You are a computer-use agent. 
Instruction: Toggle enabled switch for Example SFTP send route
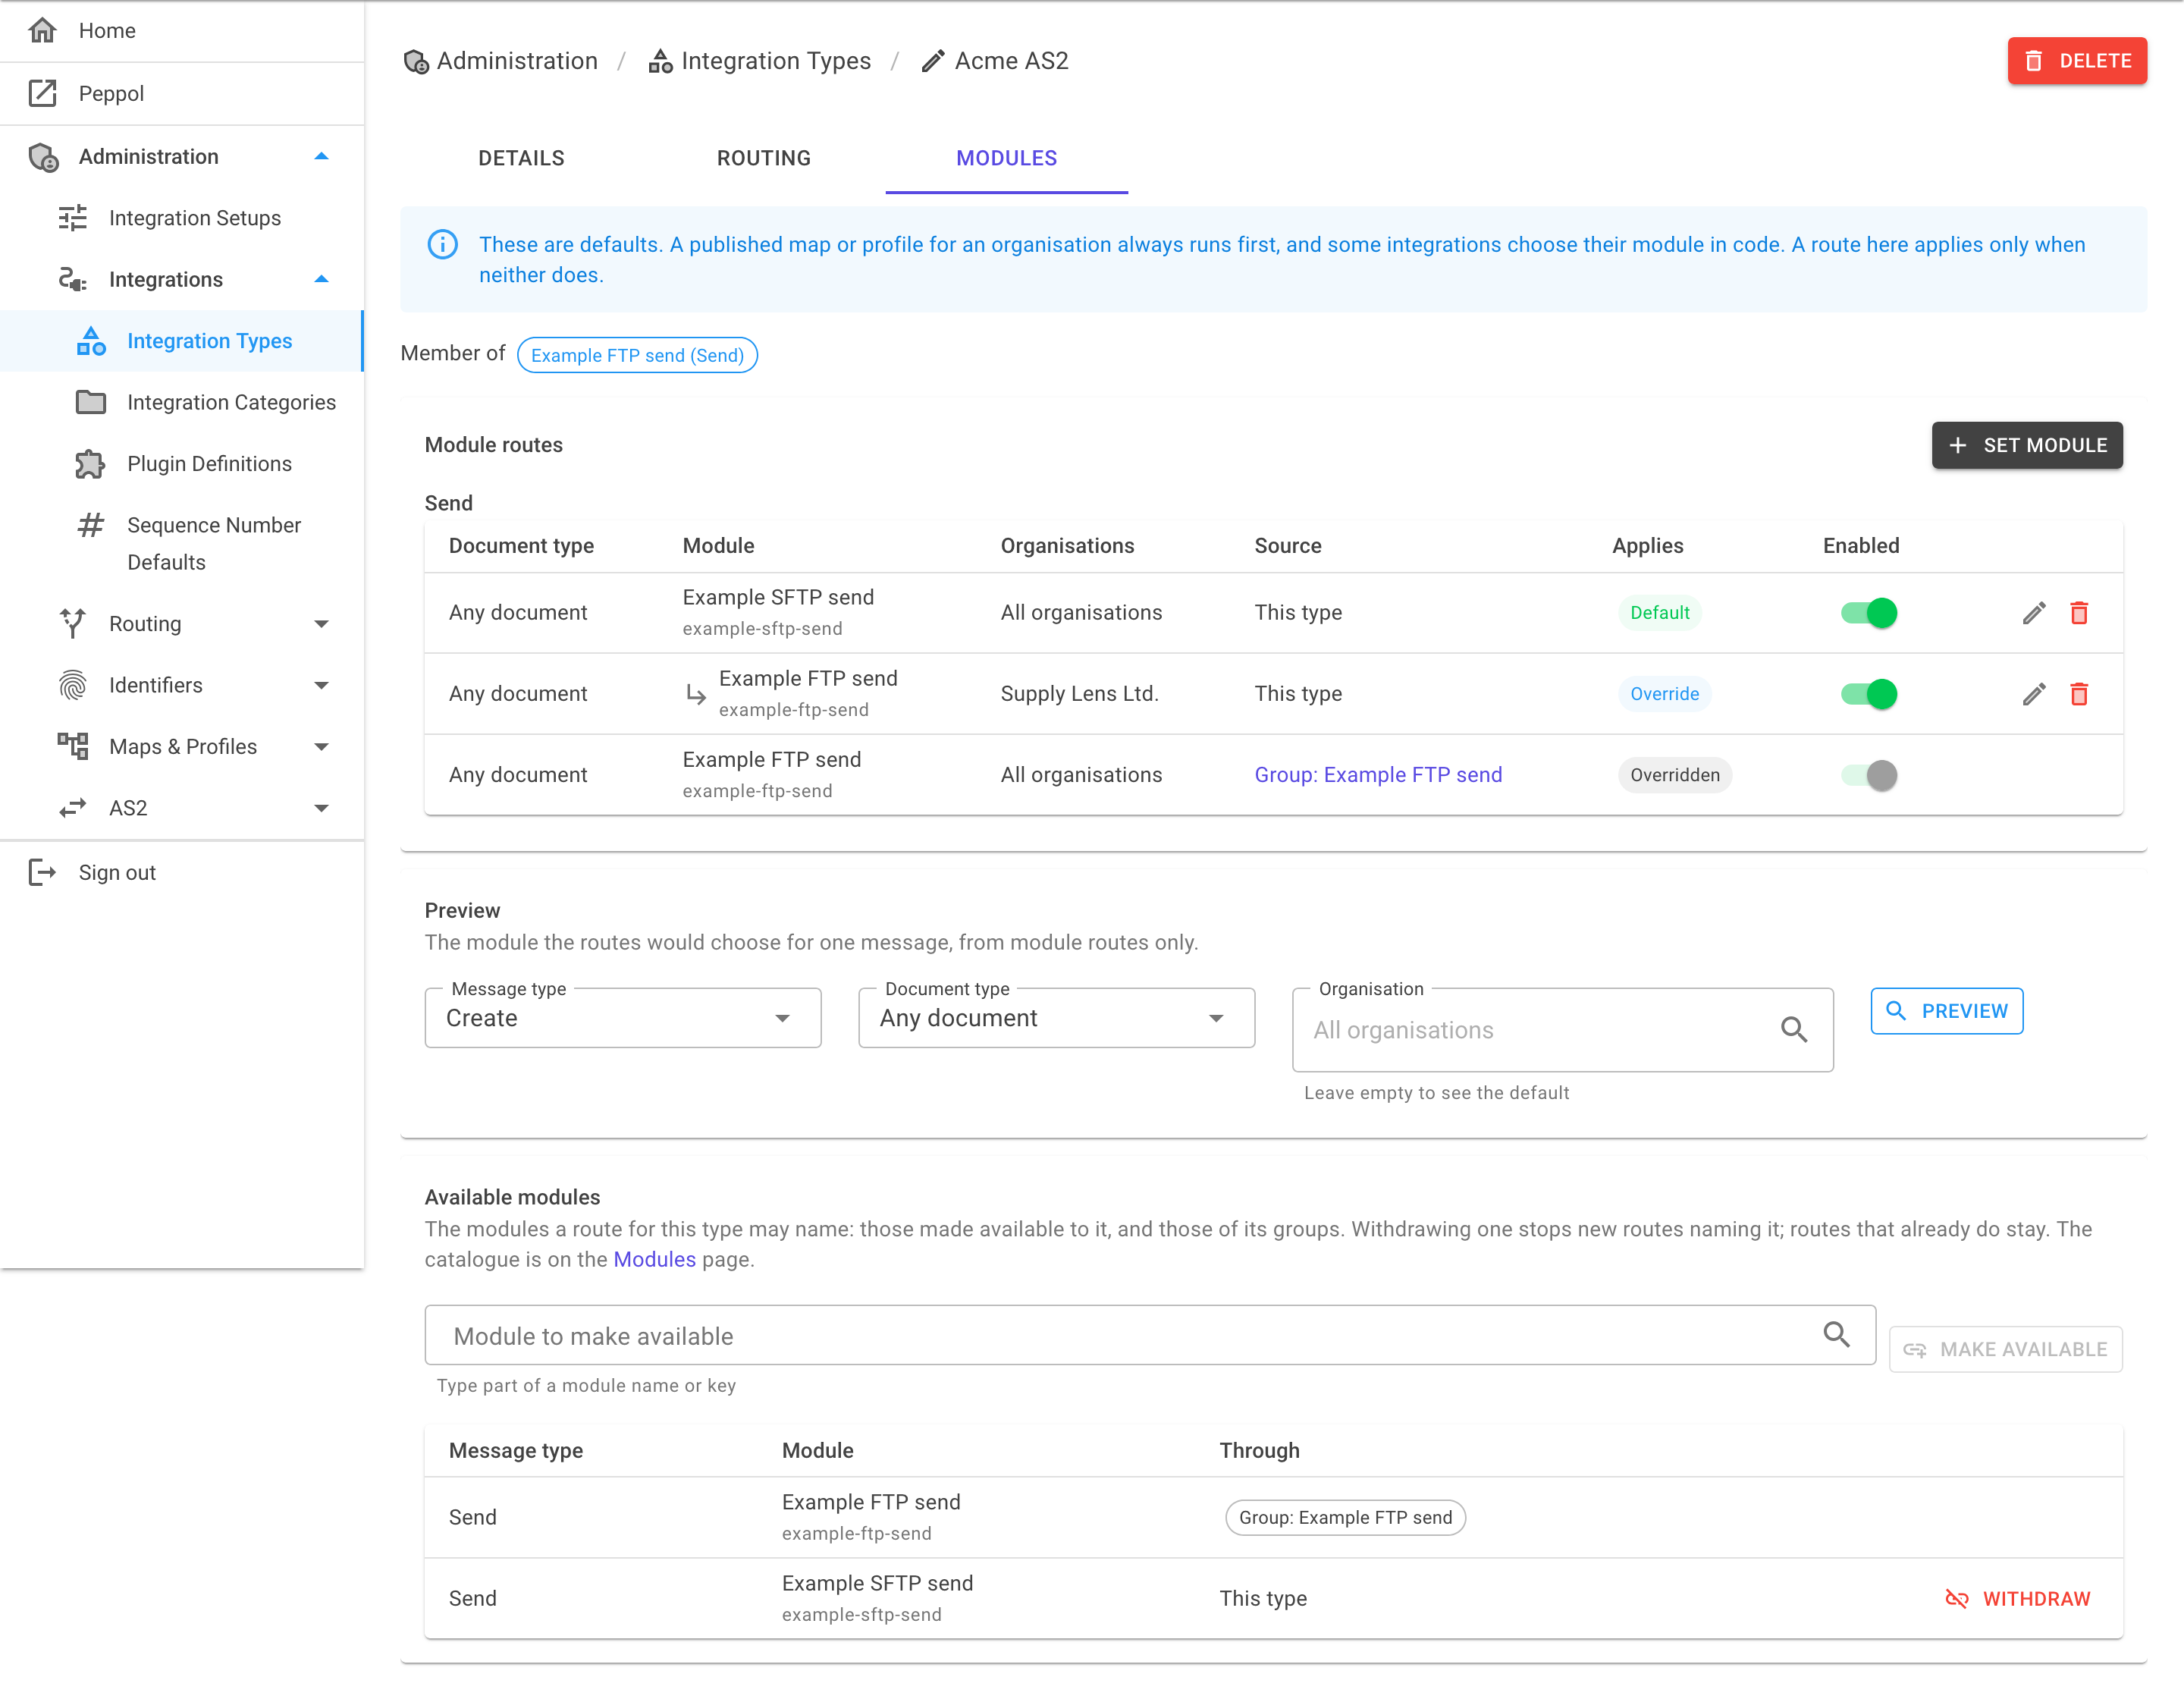pyautogui.click(x=1868, y=613)
